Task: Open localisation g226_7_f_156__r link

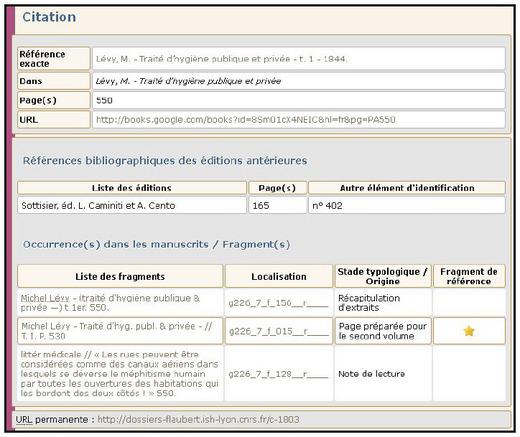Action: [278, 303]
